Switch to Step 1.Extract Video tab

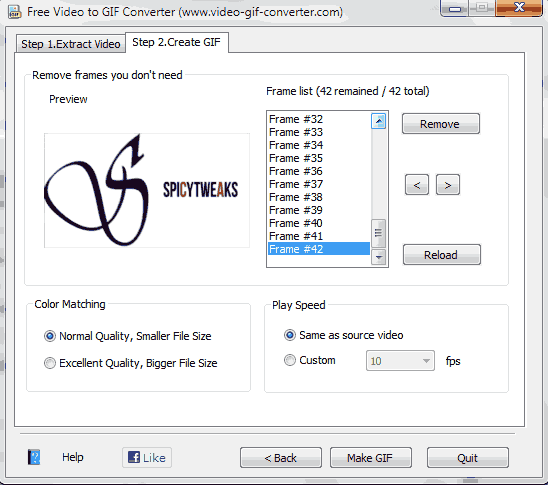tap(71, 44)
